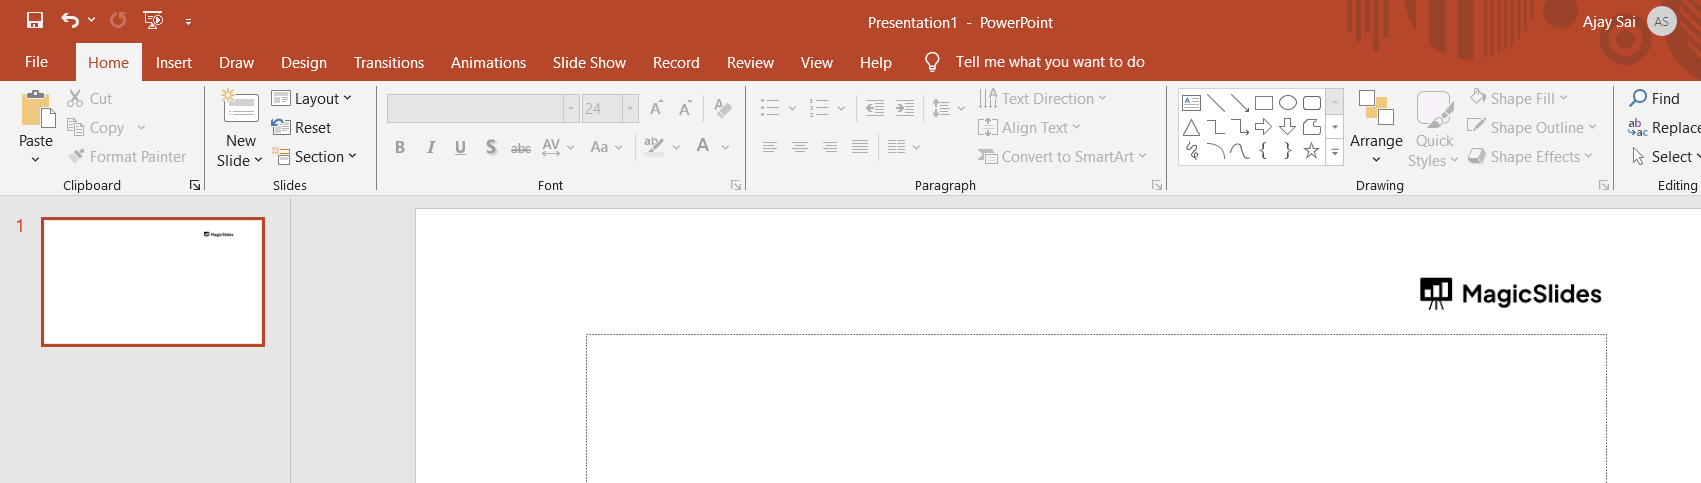
Task: Open Customize Quick Access Toolbar arrow
Action: 188,21
